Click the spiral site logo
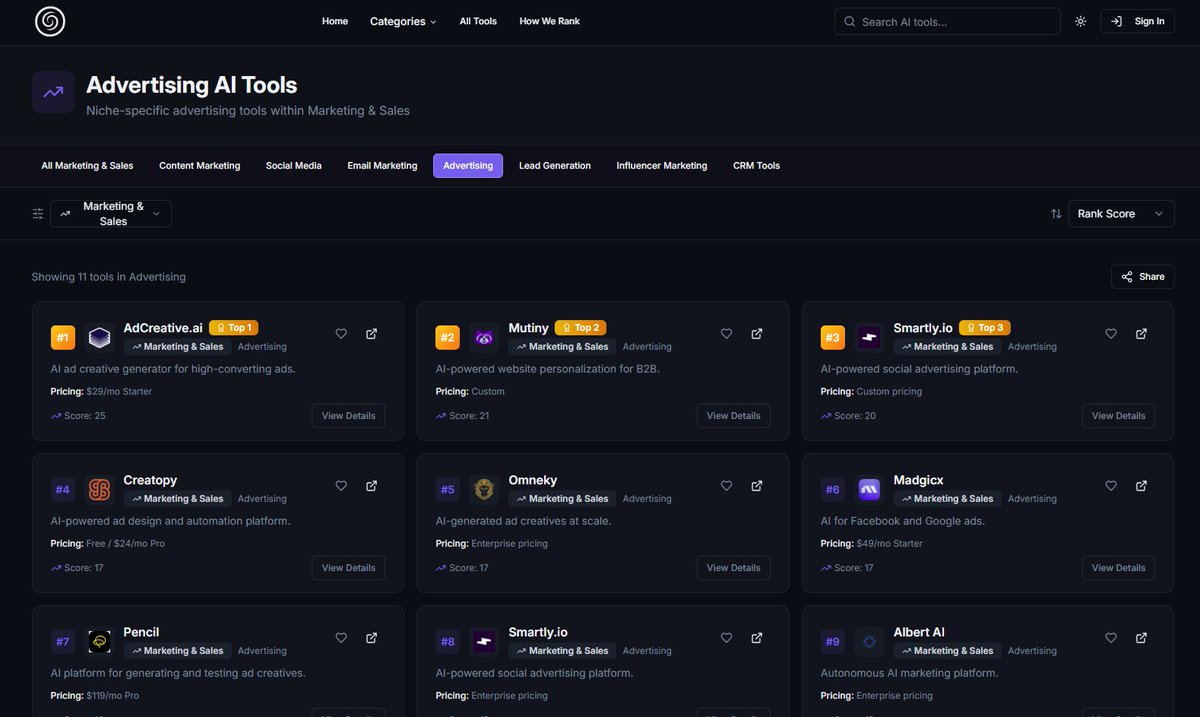1200x717 pixels. click(x=49, y=21)
